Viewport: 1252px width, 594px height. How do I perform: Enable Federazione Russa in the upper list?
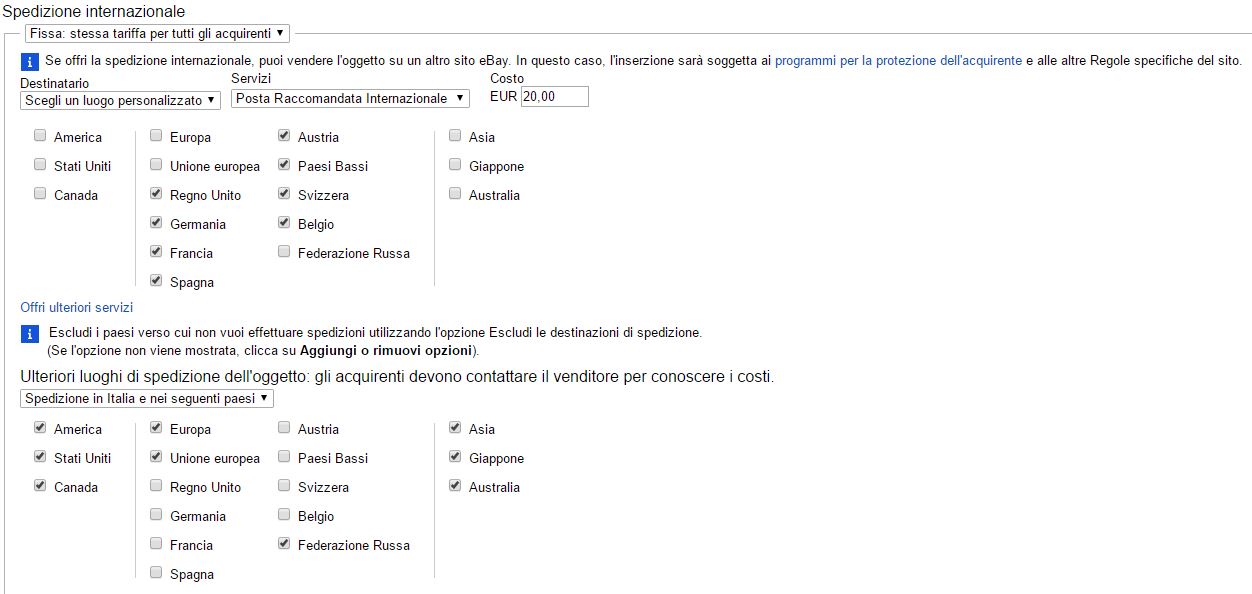(284, 252)
